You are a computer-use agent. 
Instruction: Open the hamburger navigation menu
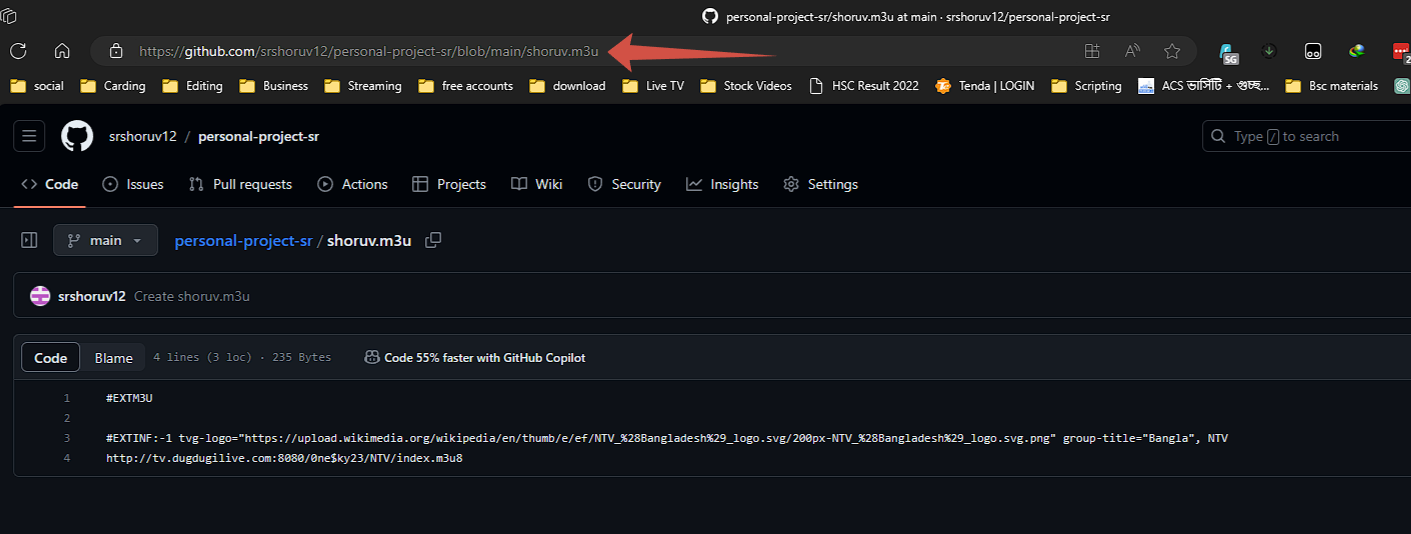point(29,136)
